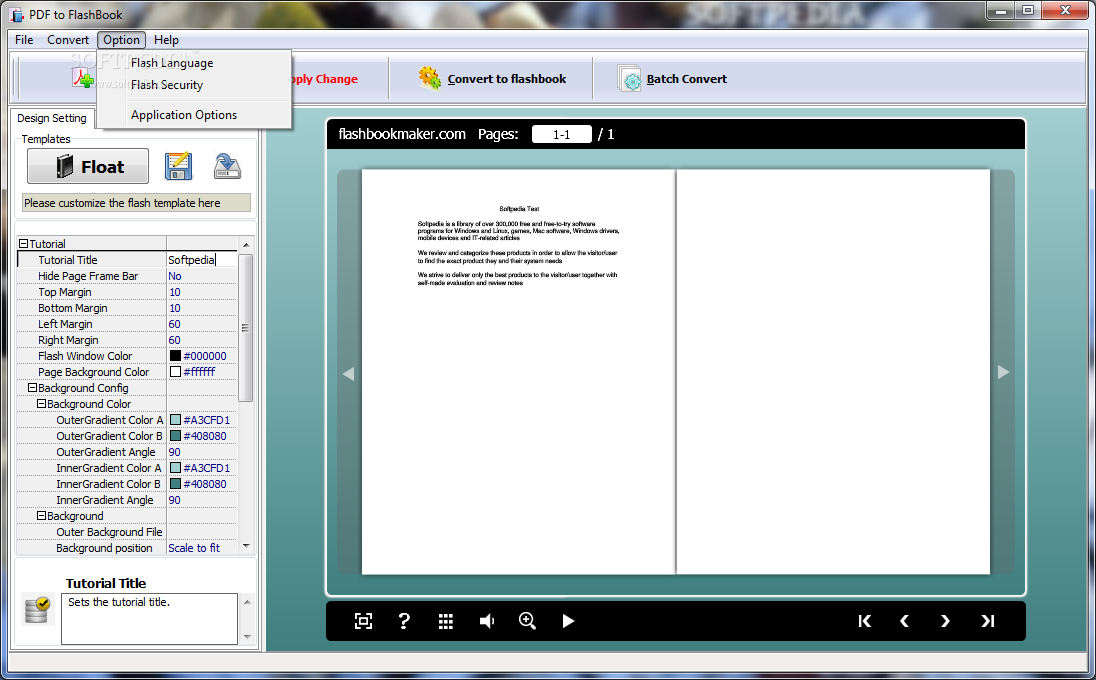Choose Flash Language from the Option menu

click(x=172, y=63)
